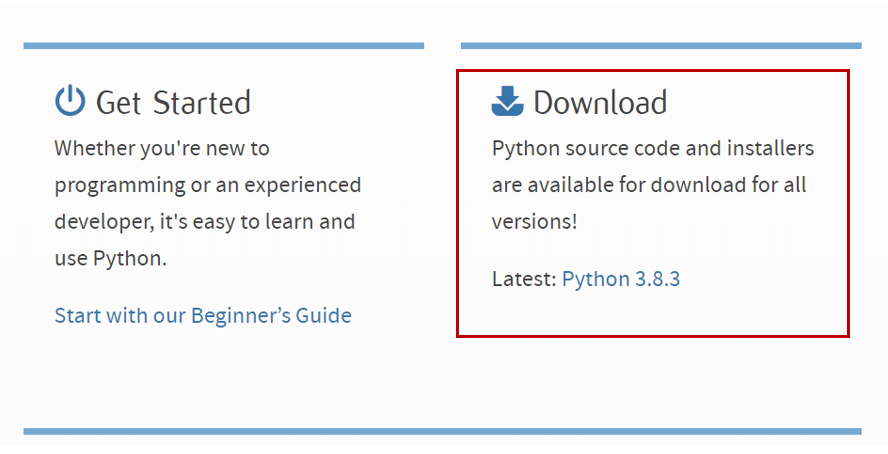Click 'developer, it's easy to learn and' line
888x454 pixels.
point(204,222)
